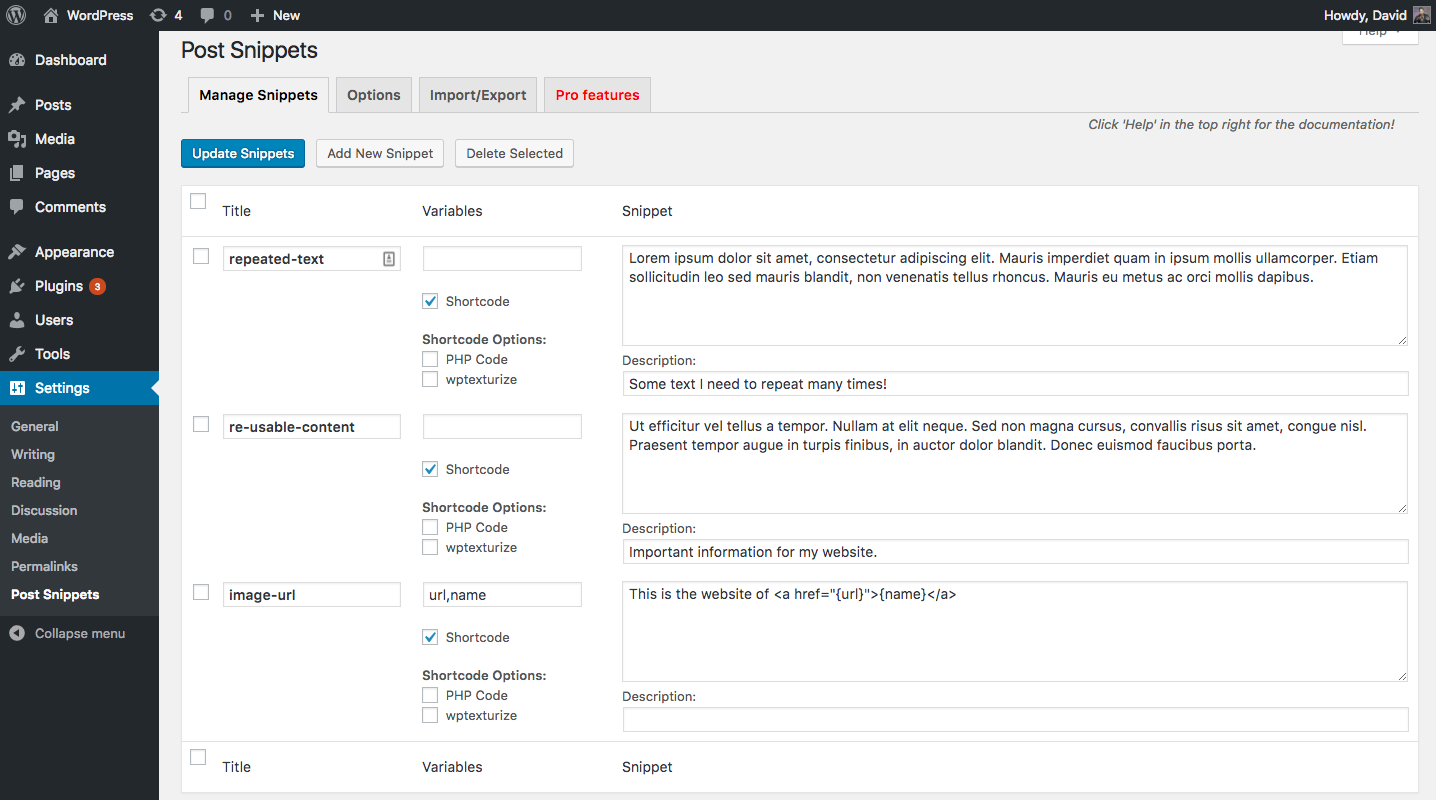Open the updates icon showing 4
The height and width of the screenshot is (800, 1436).
[x=158, y=15]
